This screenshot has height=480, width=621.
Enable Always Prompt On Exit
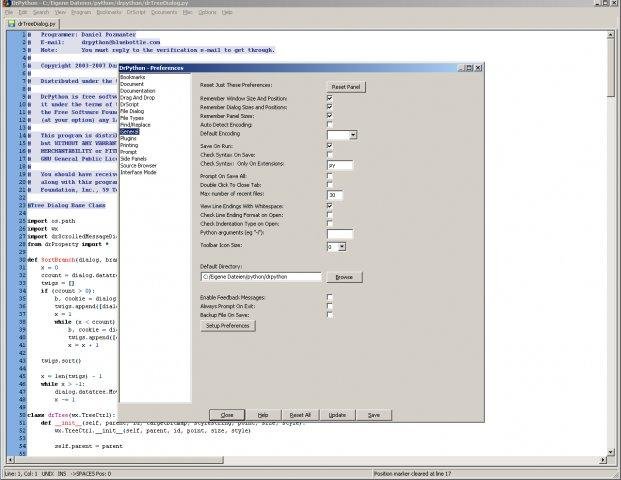pos(330,305)
